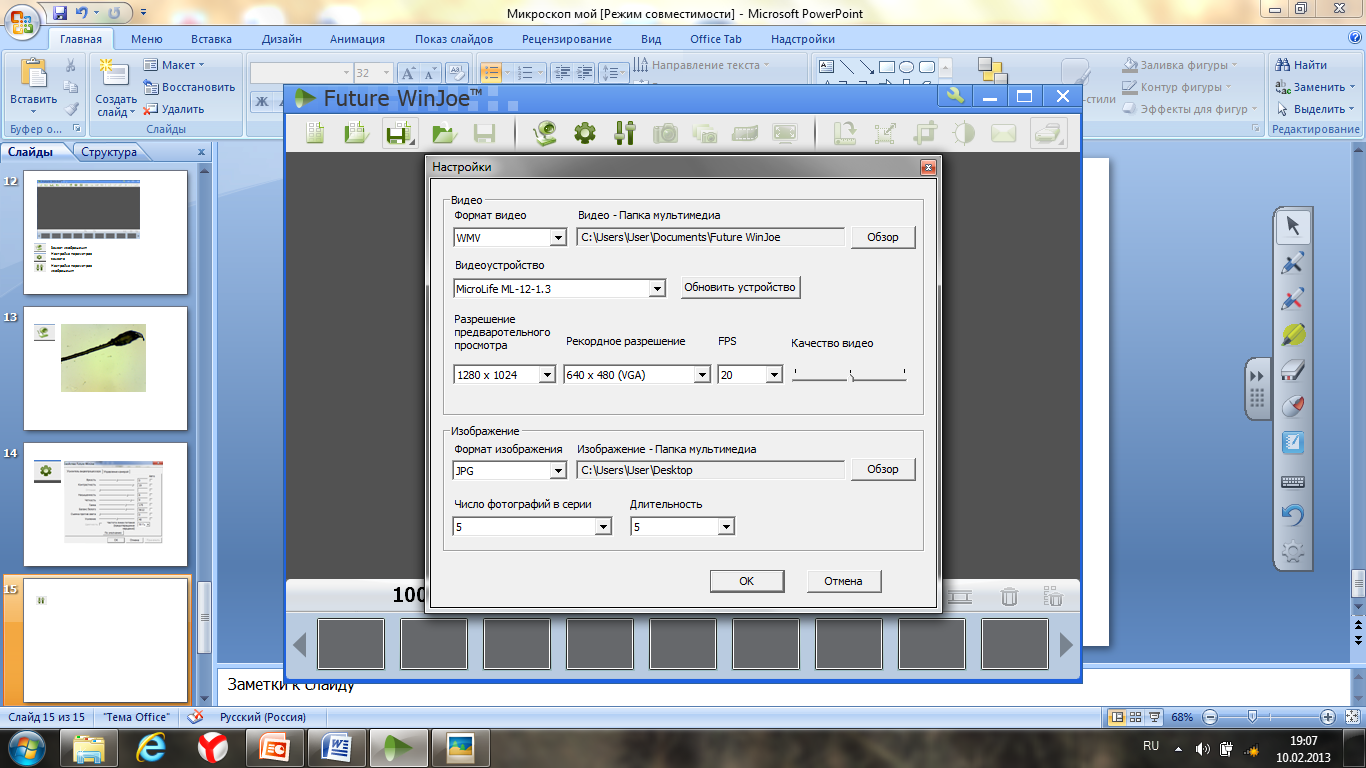Select the yellow highlighter in side panel
Image resolution: width=1366 pixels, height=768 pixels.
pos(1292,335)
